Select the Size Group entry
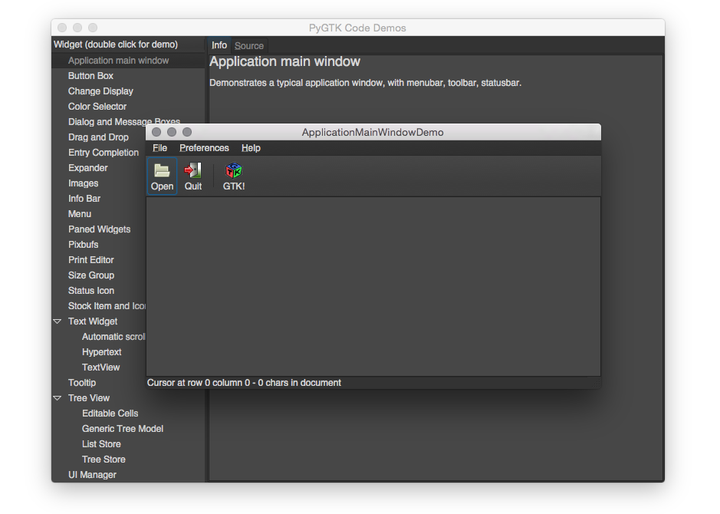Image resolution: width=720 pixels, height=514 pixels. 91,275
